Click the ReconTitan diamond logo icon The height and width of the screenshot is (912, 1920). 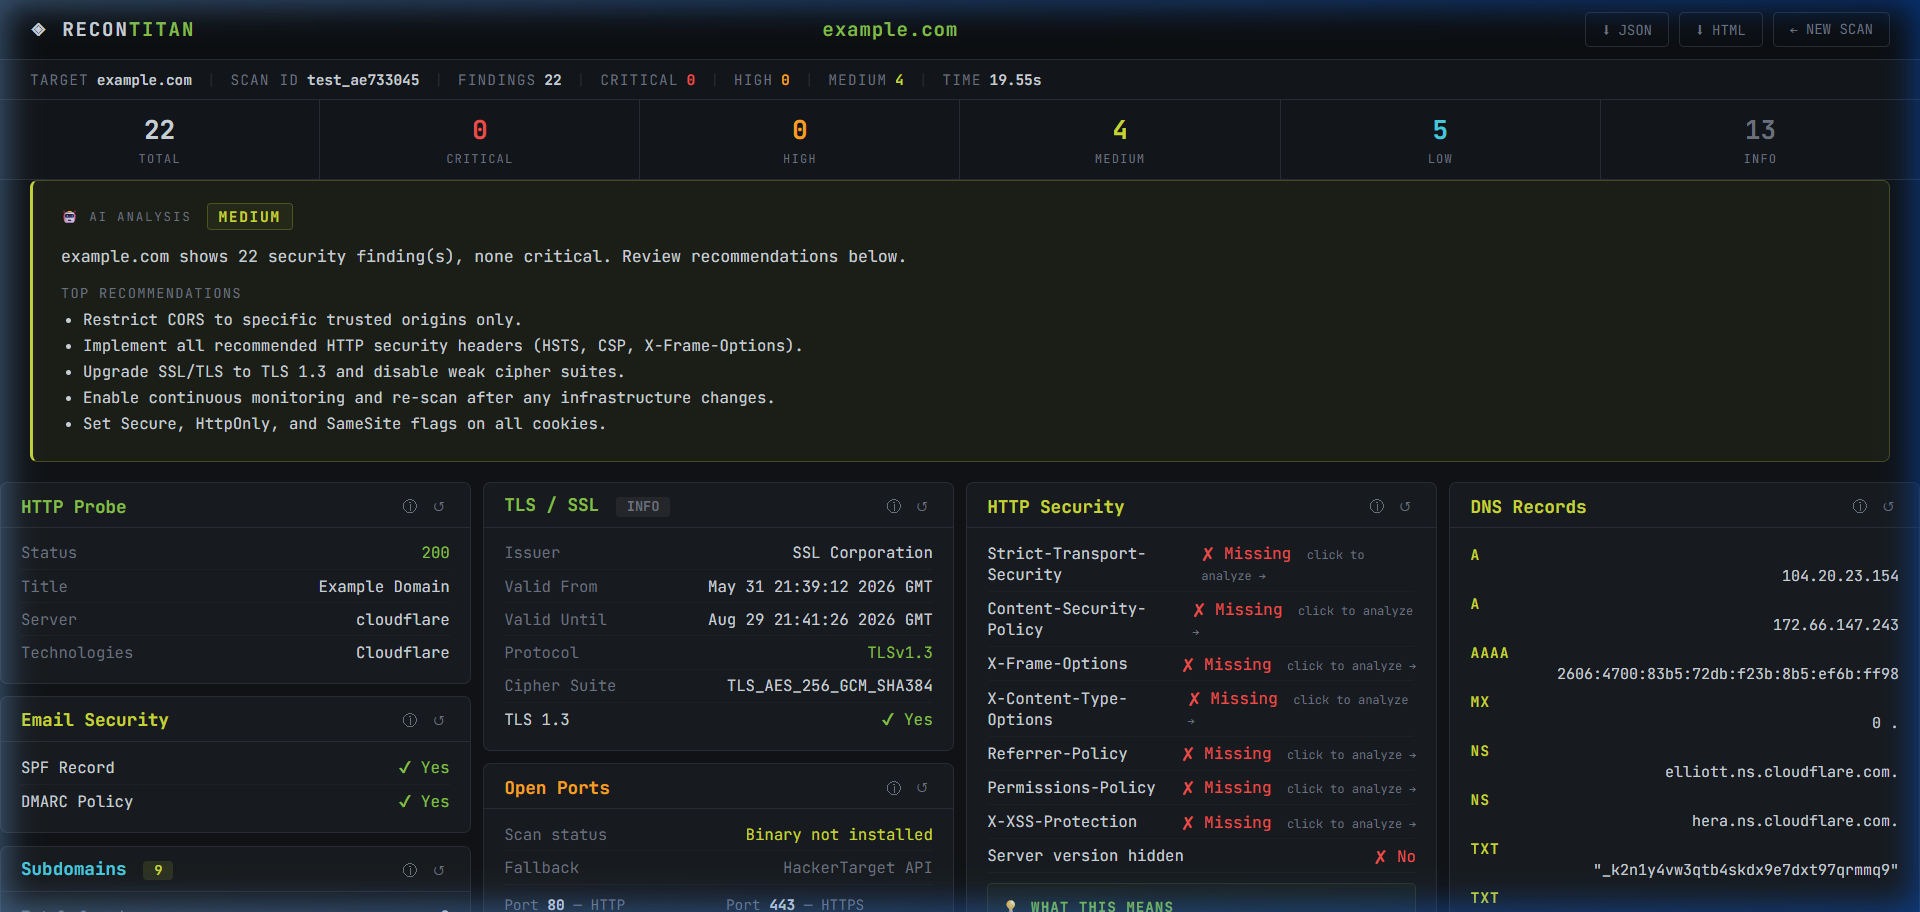38,30
